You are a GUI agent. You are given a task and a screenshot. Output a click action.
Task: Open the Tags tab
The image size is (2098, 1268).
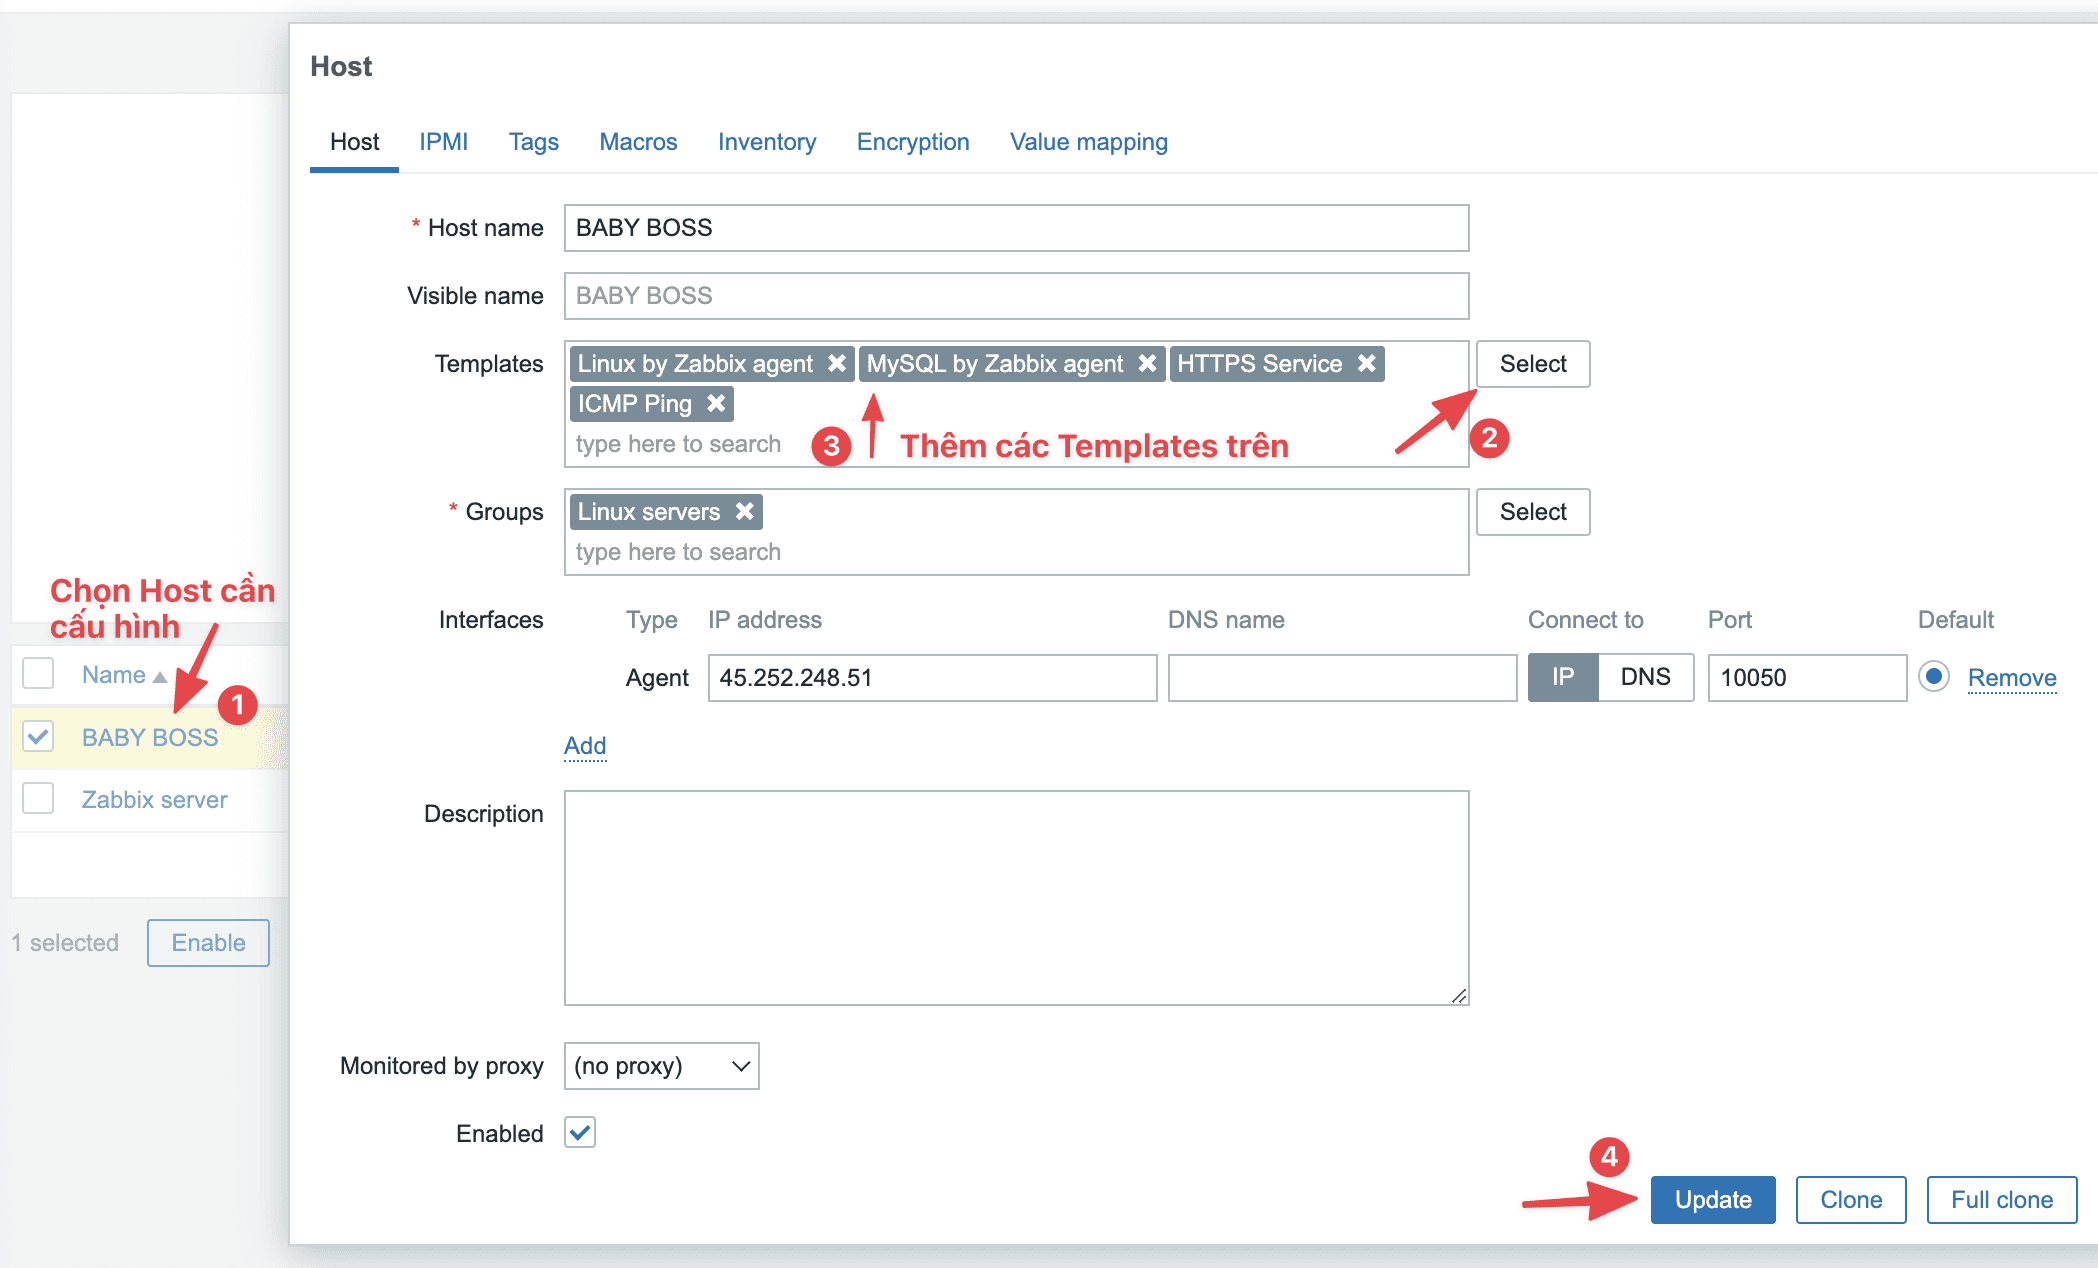coord(533,142)
